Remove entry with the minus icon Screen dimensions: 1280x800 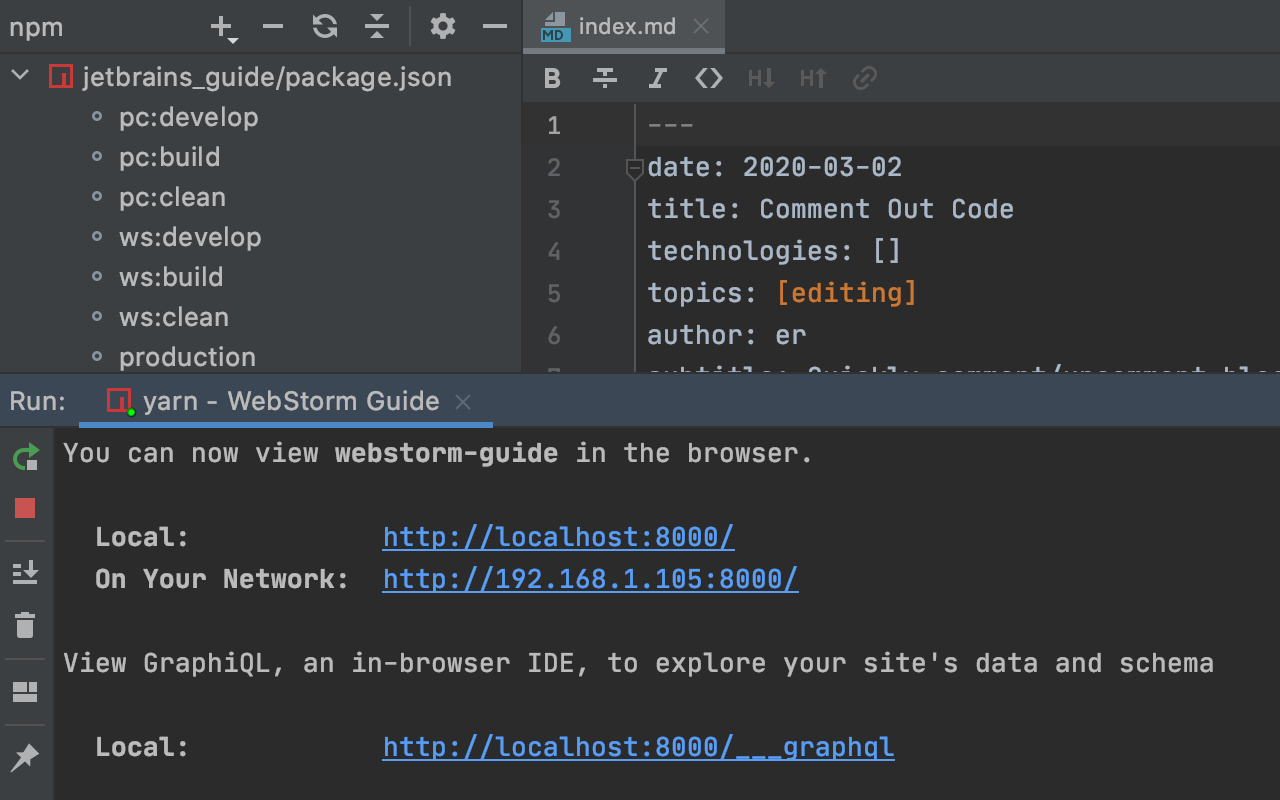point(273,27)
